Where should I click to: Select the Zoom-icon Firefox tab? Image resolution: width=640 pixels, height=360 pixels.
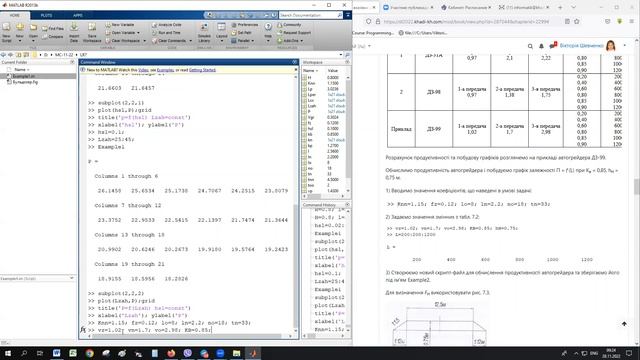tap(409, 7)
